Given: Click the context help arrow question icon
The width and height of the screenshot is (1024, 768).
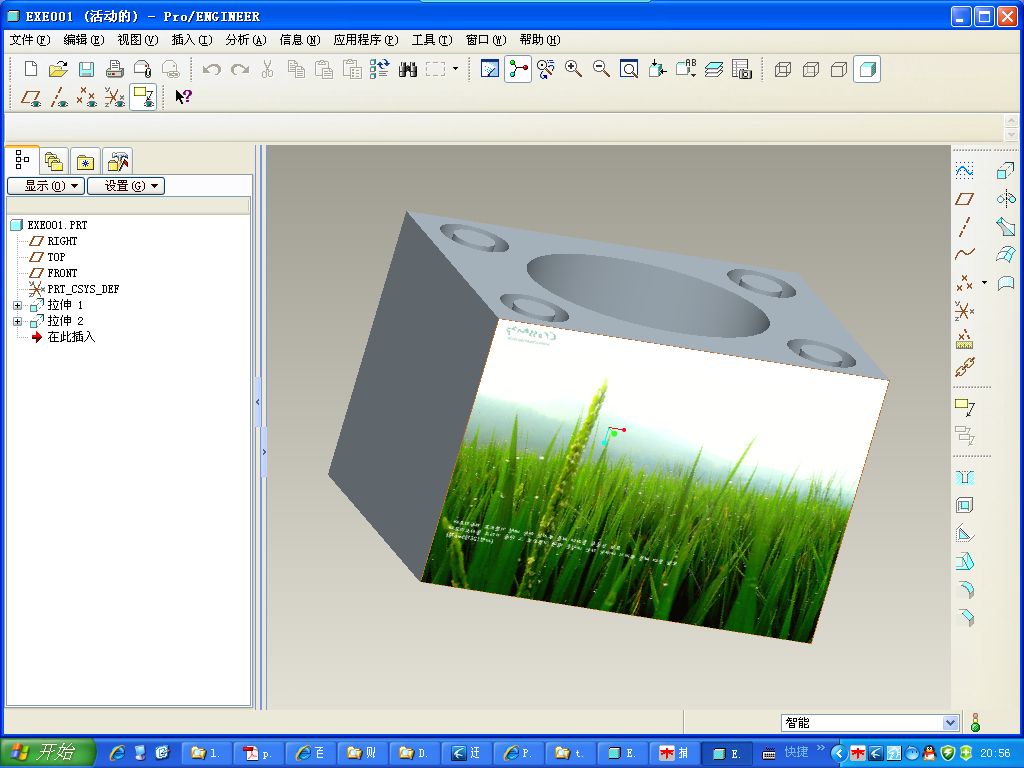Looking at the screenshot, I should coord(183,97).
